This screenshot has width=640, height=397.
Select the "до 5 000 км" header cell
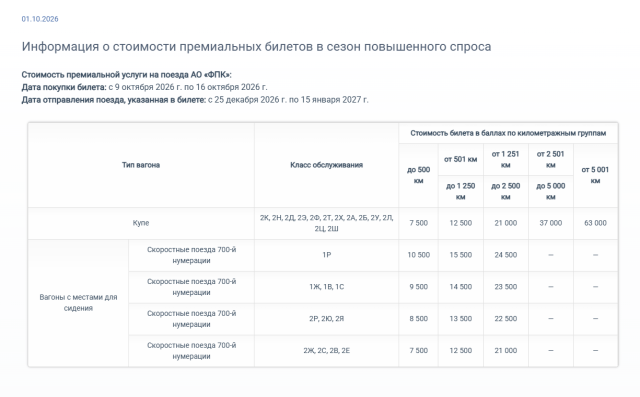click(551, 191)
